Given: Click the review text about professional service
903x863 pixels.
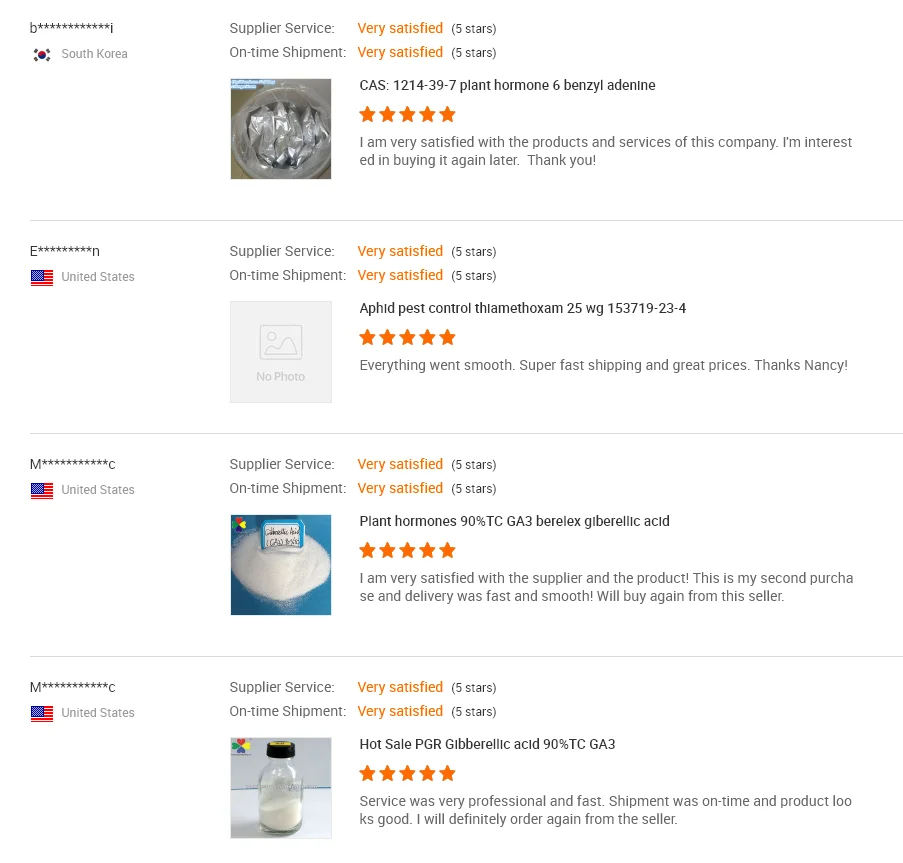Looking at the screenshot, I should coord(606,811).
